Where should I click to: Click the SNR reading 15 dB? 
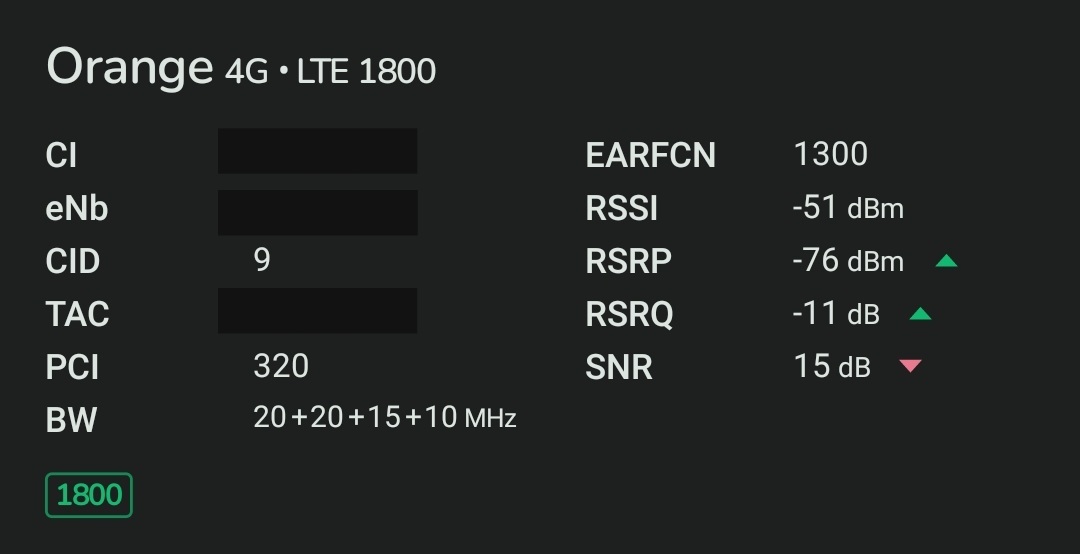click(832, 366)
